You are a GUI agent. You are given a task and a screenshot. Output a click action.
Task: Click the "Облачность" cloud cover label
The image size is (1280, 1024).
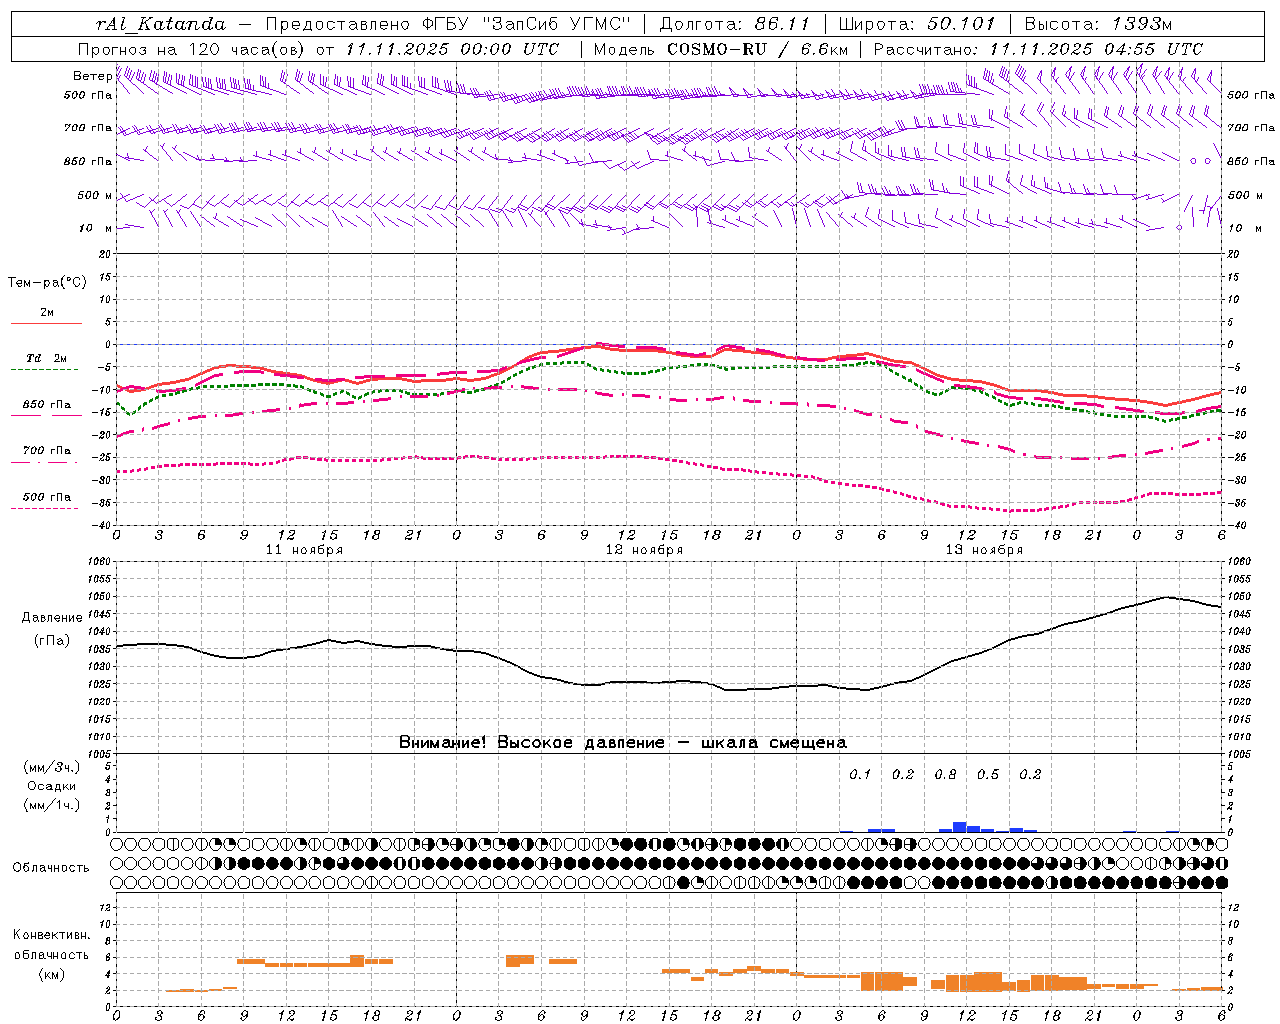[x=51, y=868]
